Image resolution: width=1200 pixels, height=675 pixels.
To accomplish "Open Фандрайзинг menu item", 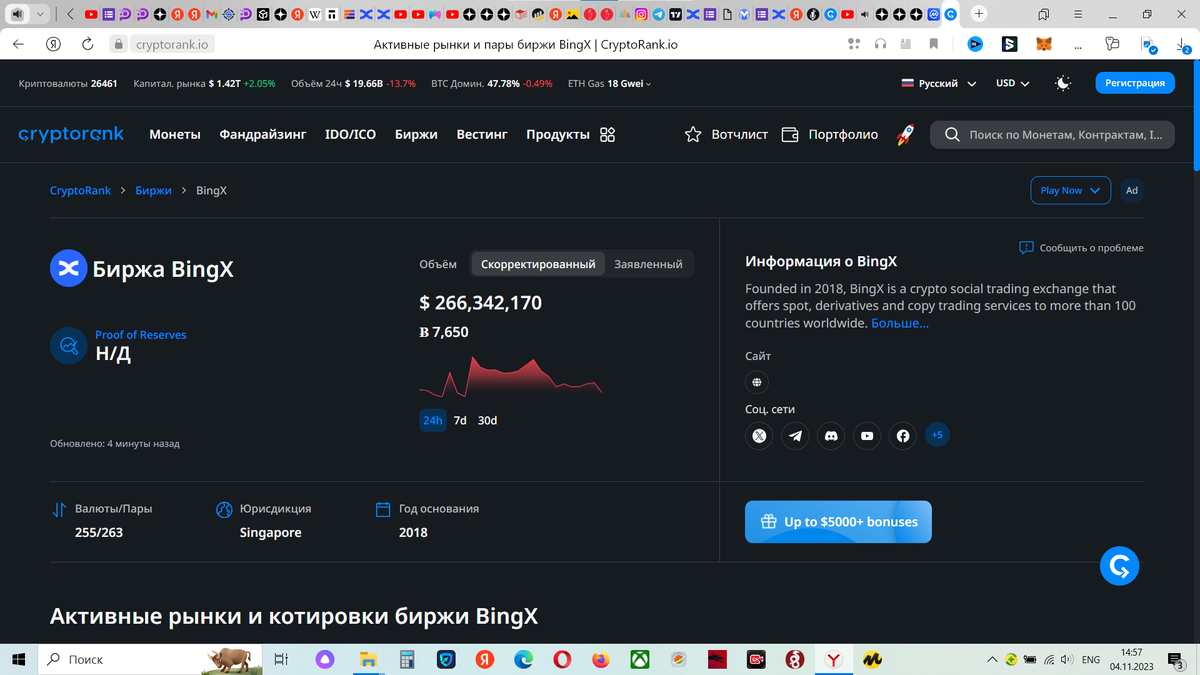I will point(263,135).
